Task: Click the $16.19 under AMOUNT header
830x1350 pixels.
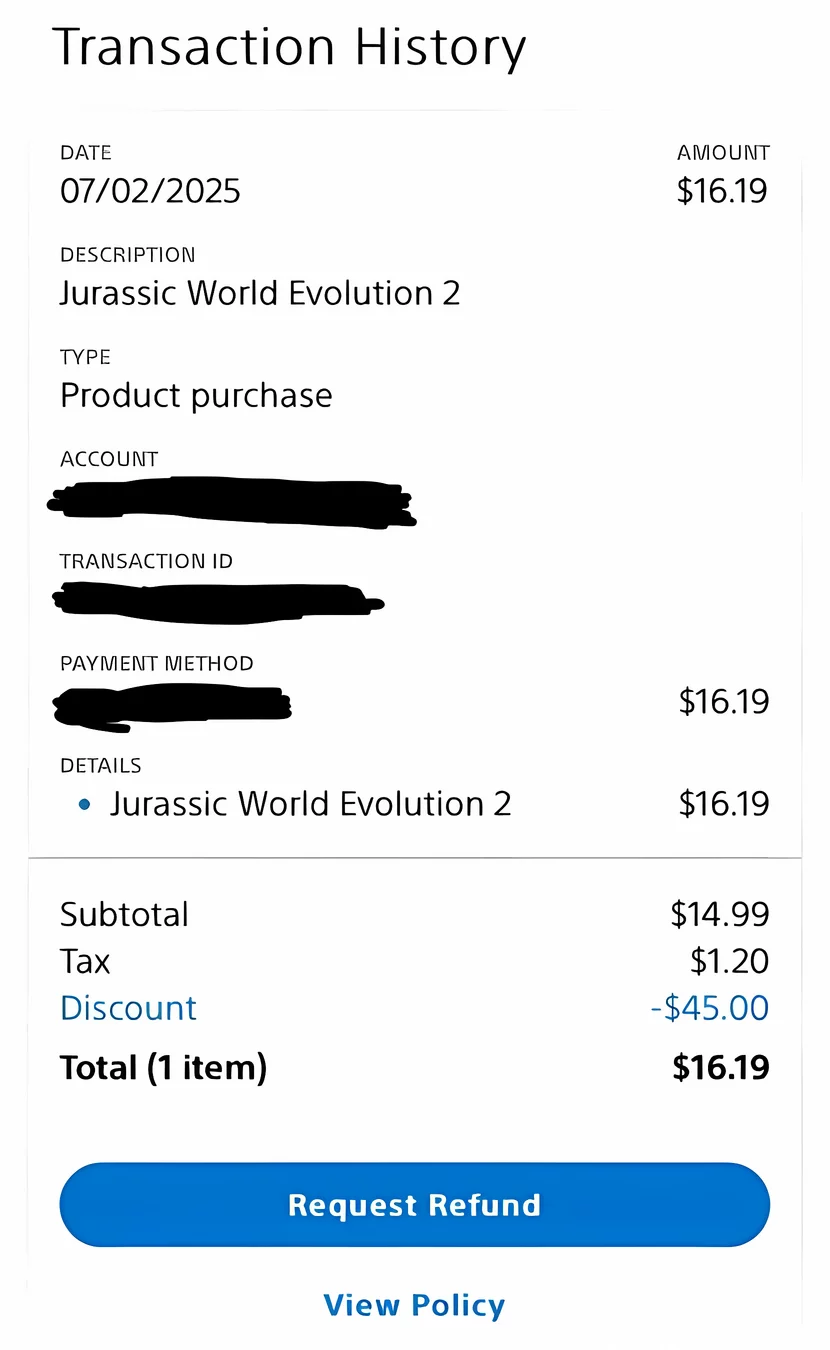Action: coord(721,191)
